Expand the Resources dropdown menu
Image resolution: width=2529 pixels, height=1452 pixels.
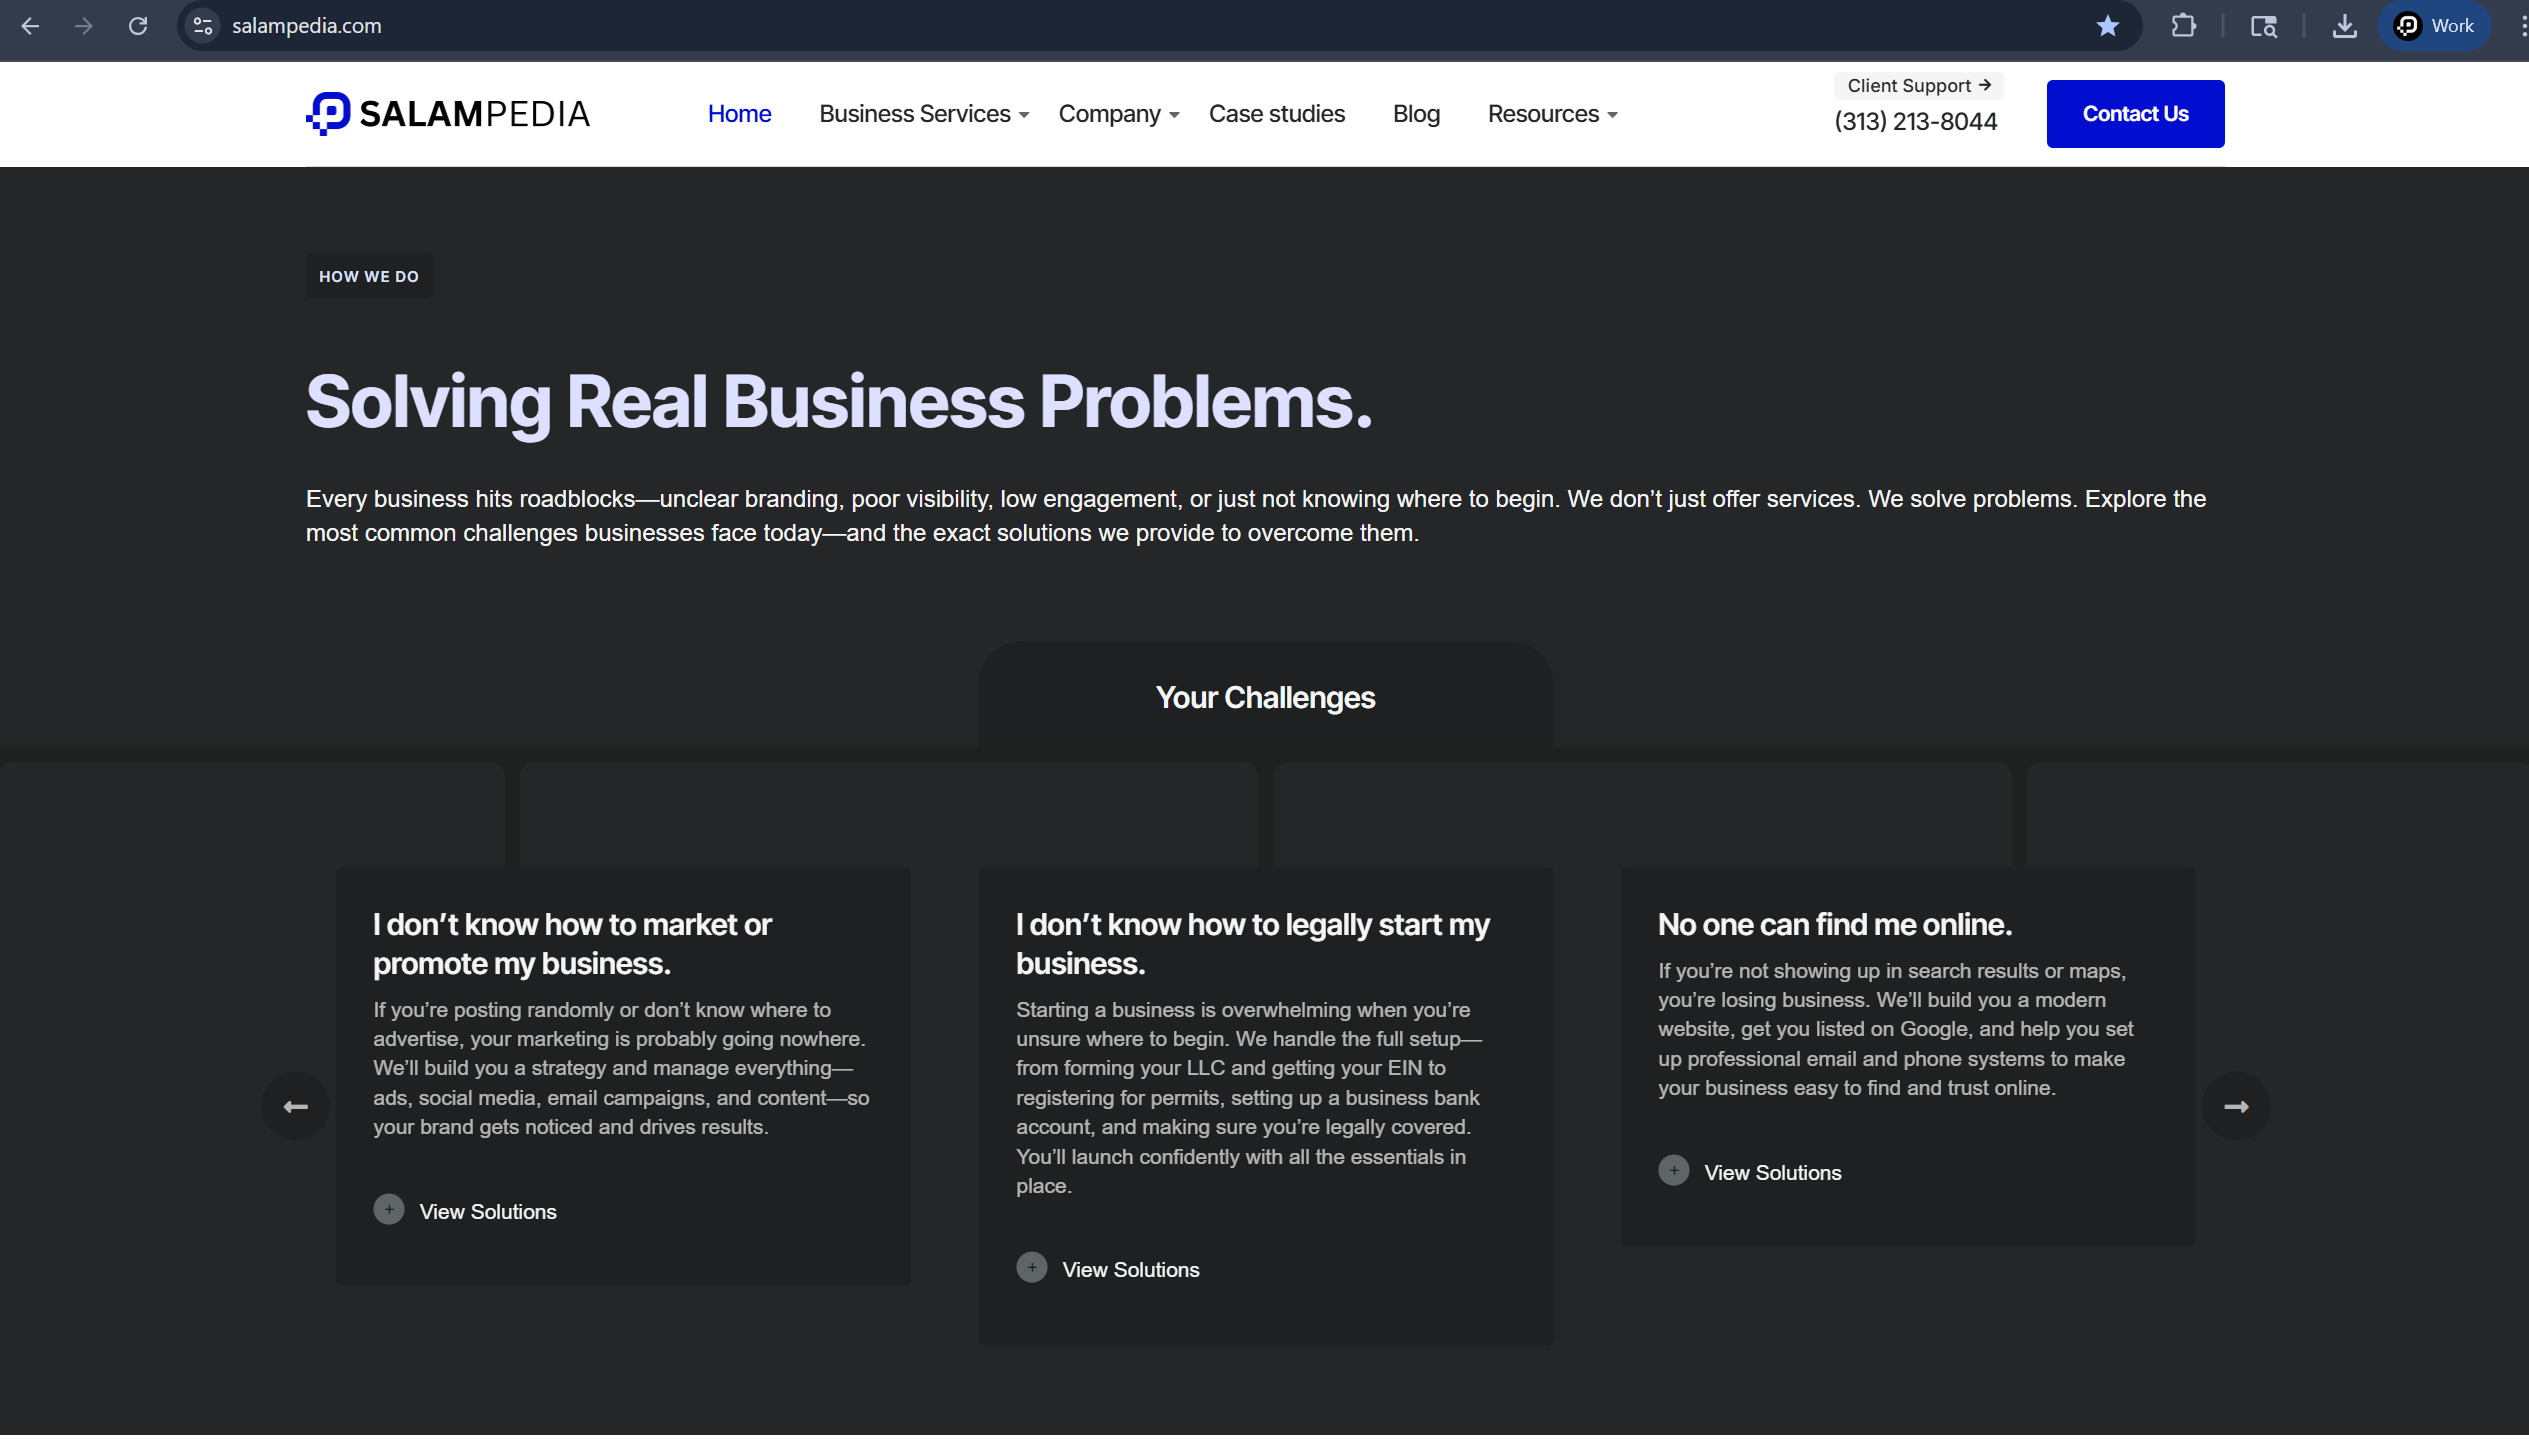pos(1552,114)
